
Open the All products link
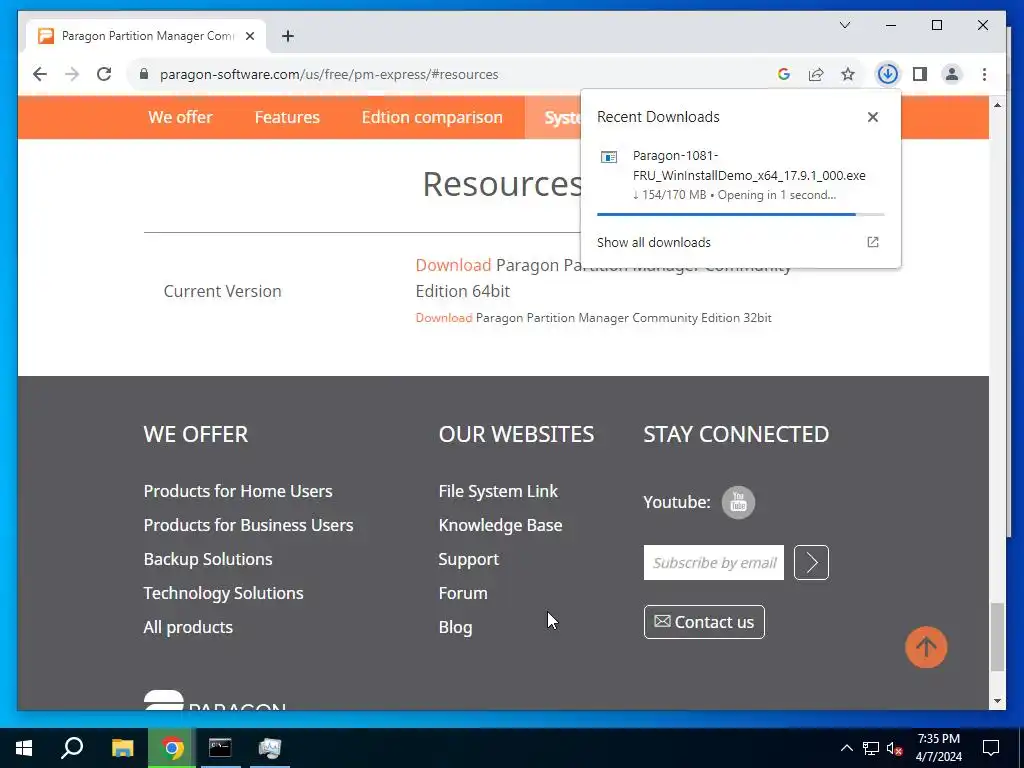point(188,627)
